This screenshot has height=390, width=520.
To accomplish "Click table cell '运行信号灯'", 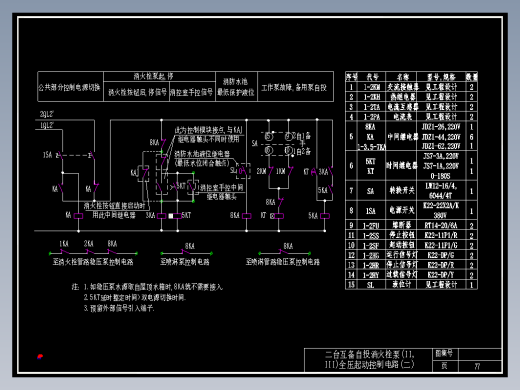I will click(x=402, y=255).
